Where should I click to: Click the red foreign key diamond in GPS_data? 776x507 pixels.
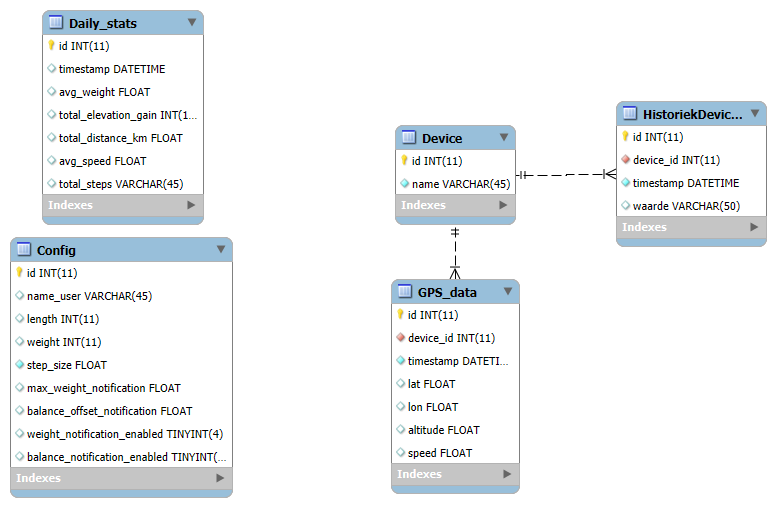[401, 338]
